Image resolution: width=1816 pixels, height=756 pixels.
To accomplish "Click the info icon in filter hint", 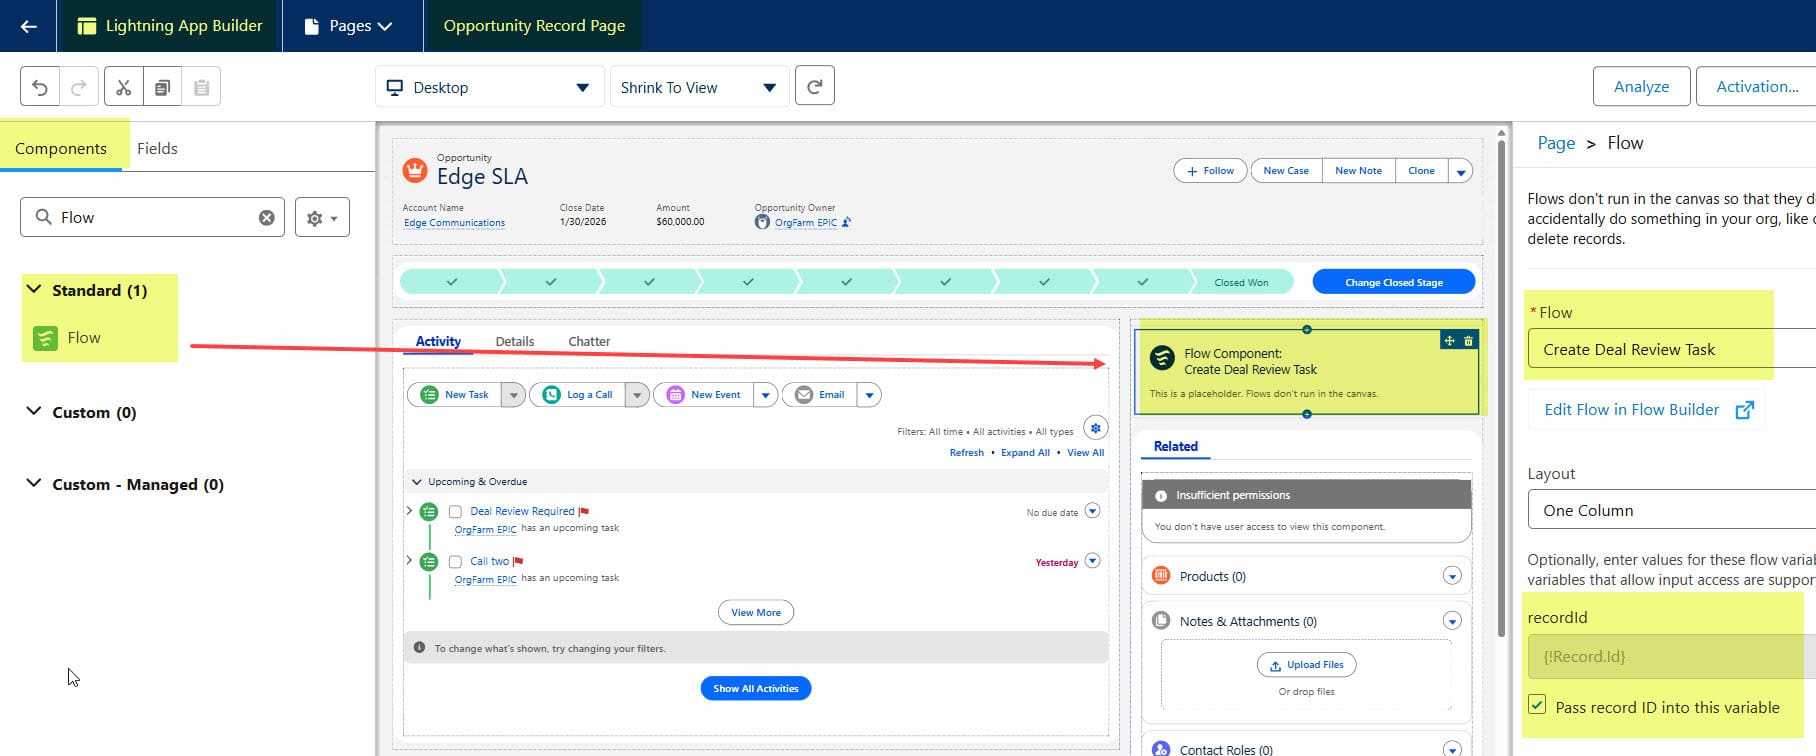I will [419, 647].
